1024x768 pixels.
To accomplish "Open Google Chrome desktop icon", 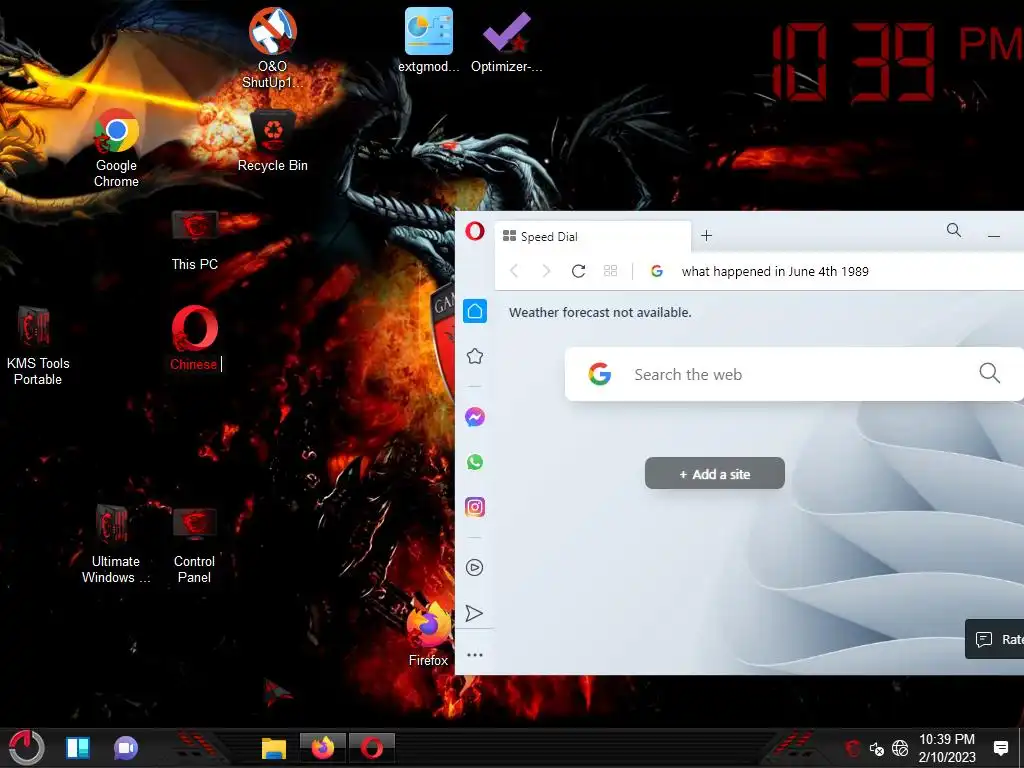I will [116, 148].
